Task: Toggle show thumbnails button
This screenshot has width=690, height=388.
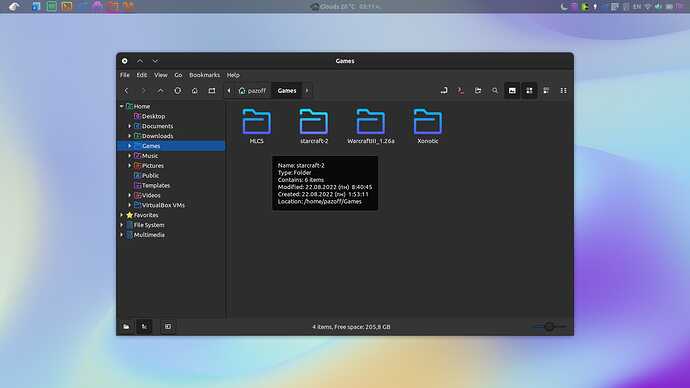Action: pyautogui.click(x=512, y=91)
